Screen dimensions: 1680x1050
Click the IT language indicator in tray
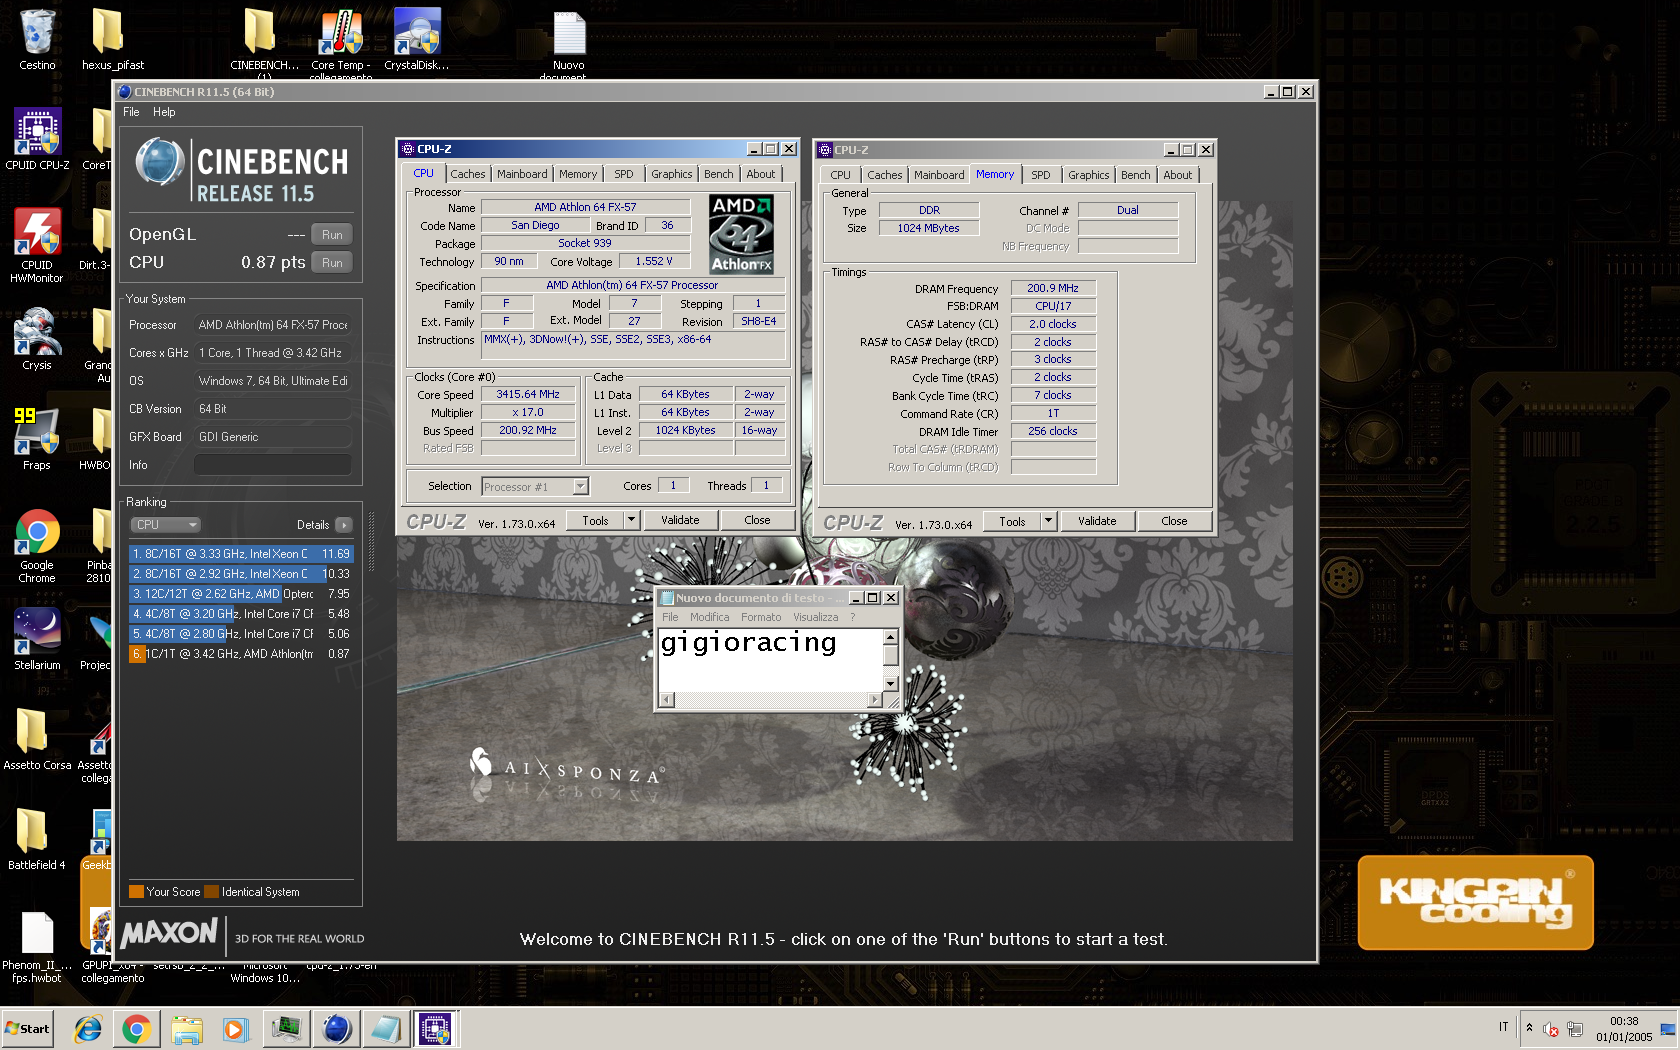coord(1503,1027)
